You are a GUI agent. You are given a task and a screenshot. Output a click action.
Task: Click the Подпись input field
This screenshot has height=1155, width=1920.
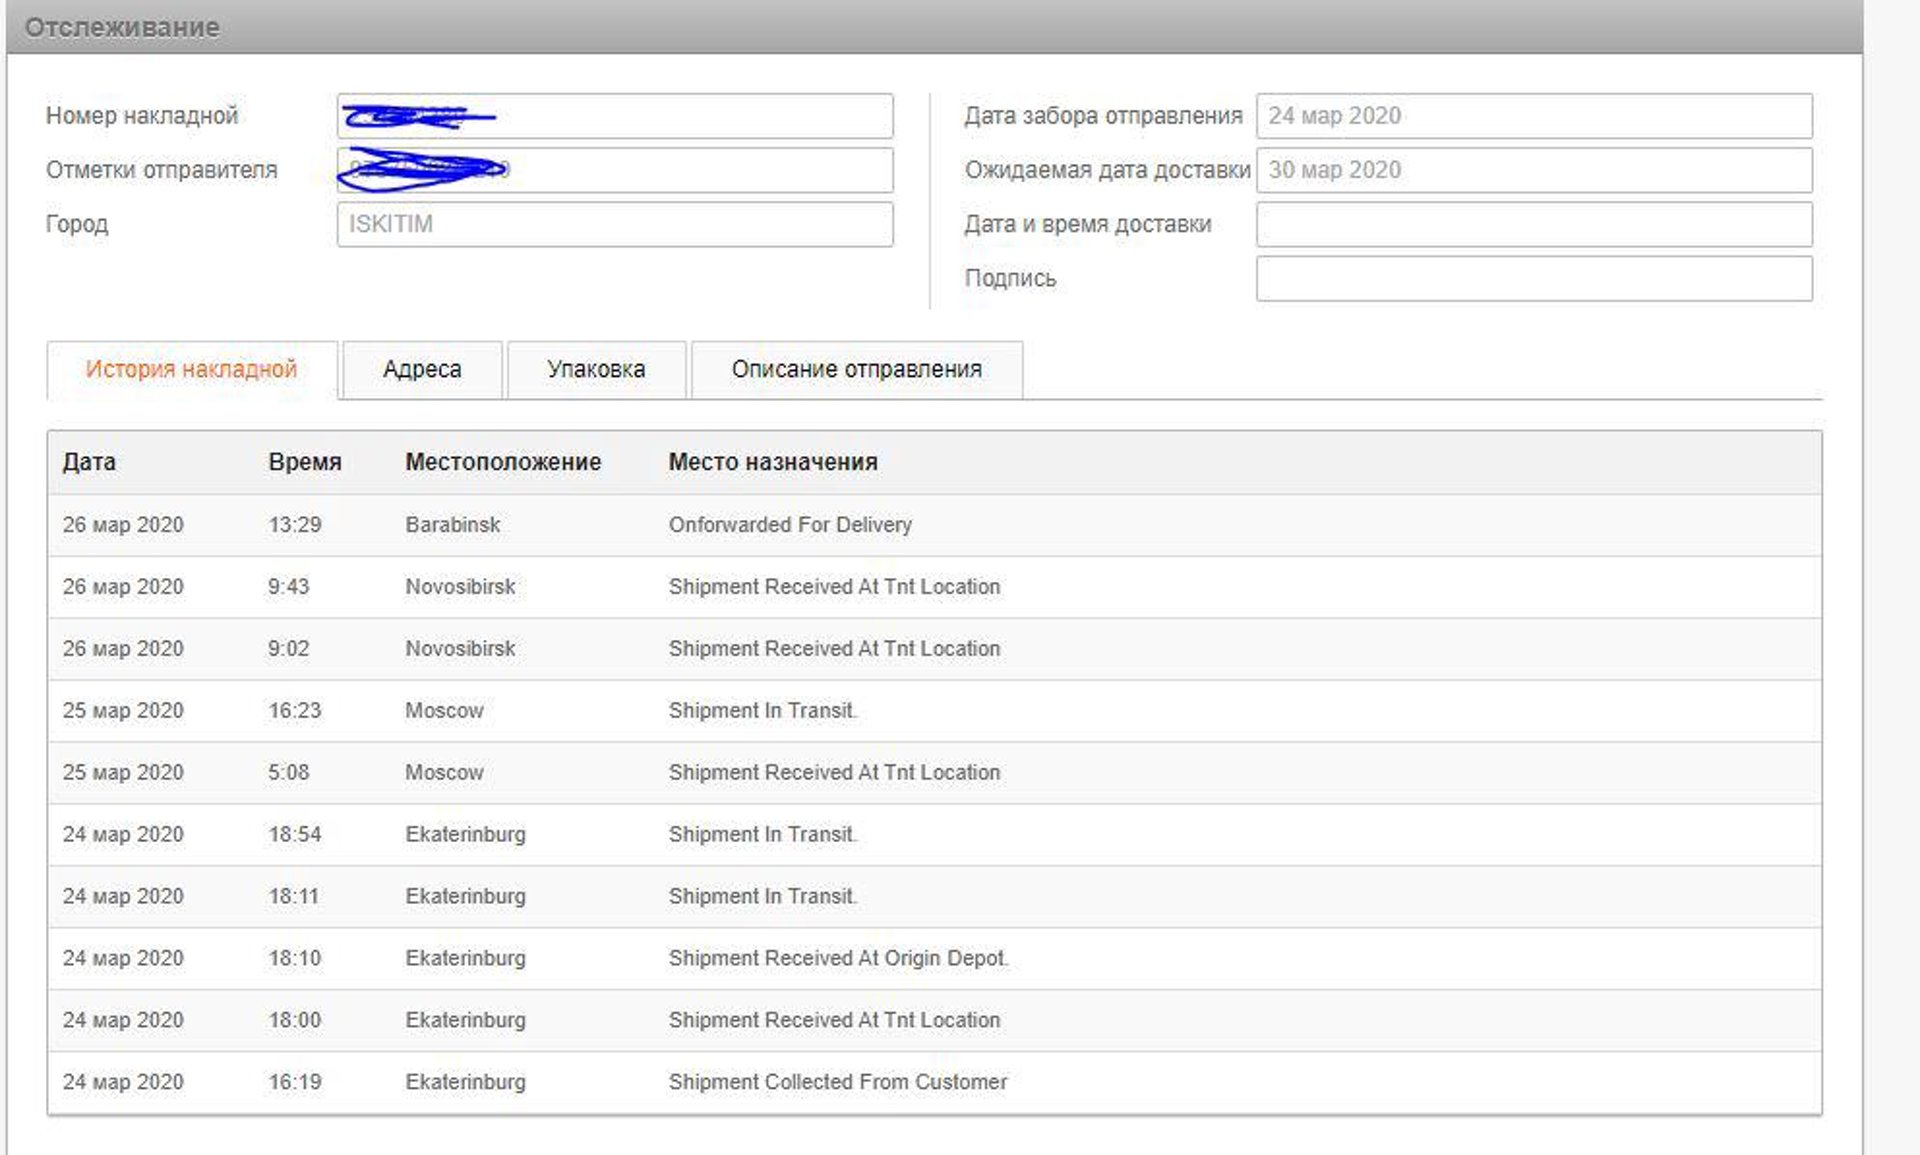click(x=1534, y=278)
